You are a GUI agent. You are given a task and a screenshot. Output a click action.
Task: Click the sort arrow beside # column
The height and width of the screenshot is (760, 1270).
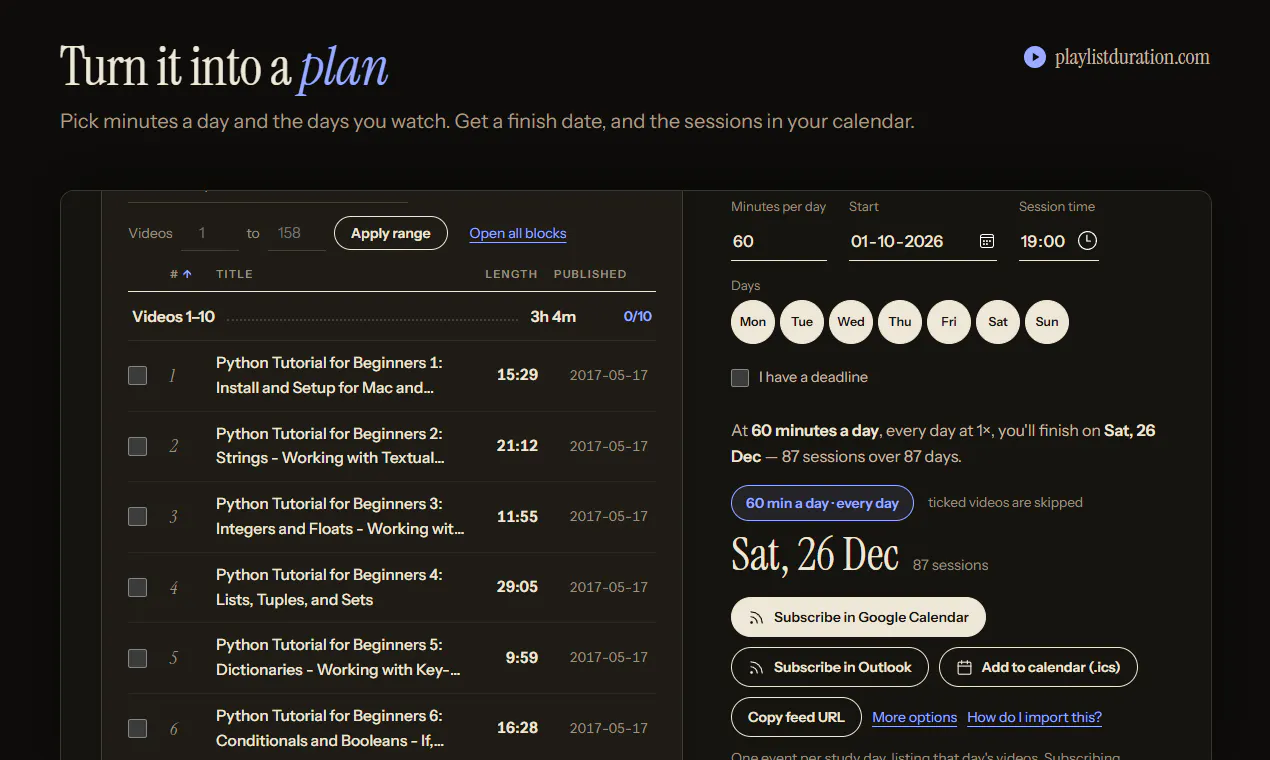click(x=187, y=274)
